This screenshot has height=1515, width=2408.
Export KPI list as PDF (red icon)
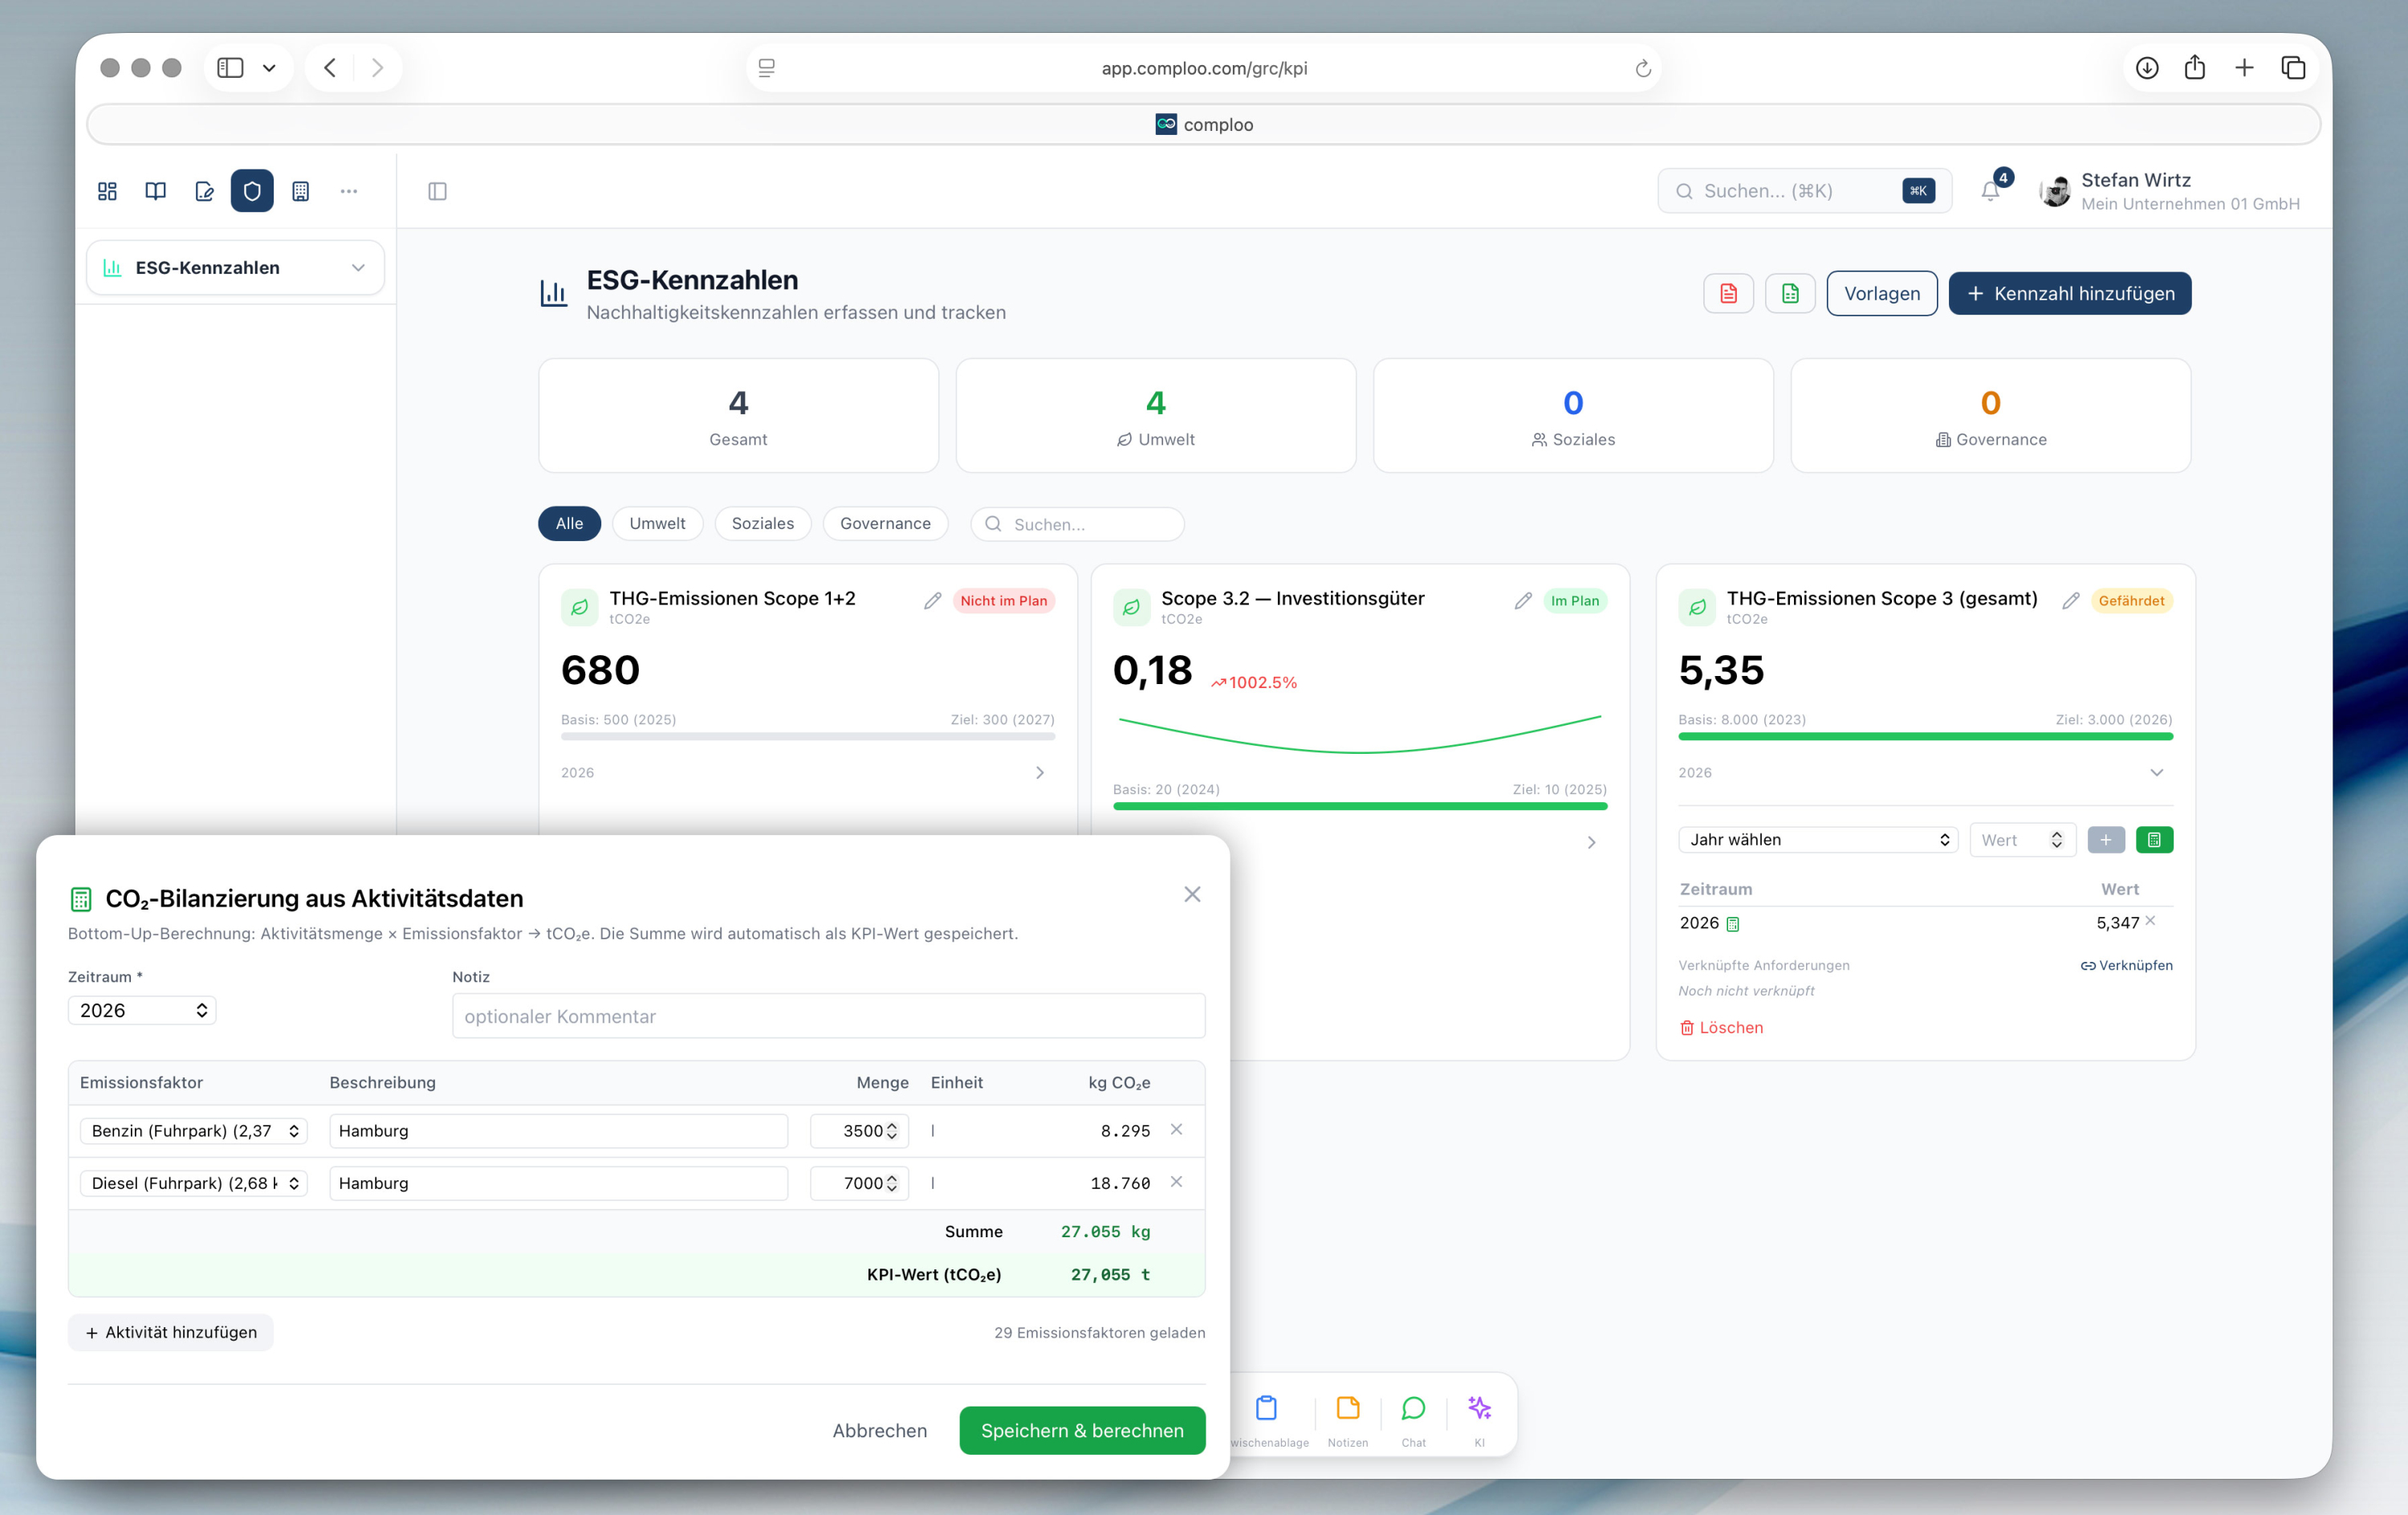[x=1728, y=293]
